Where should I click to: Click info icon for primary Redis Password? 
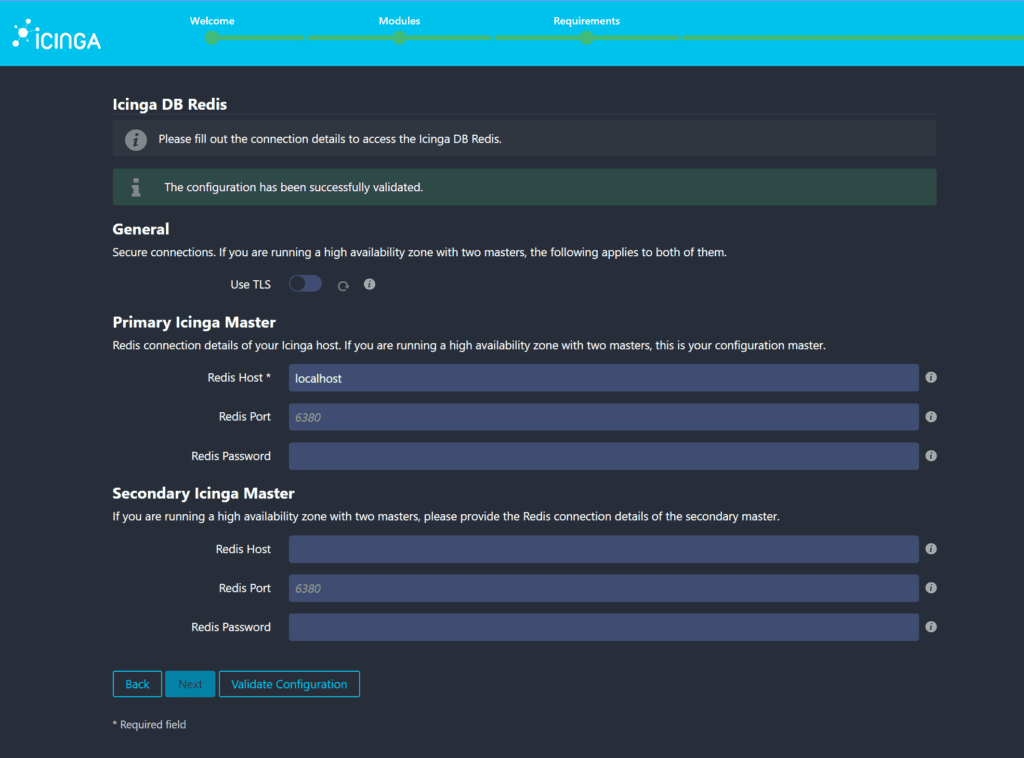[x=931, y=456]
